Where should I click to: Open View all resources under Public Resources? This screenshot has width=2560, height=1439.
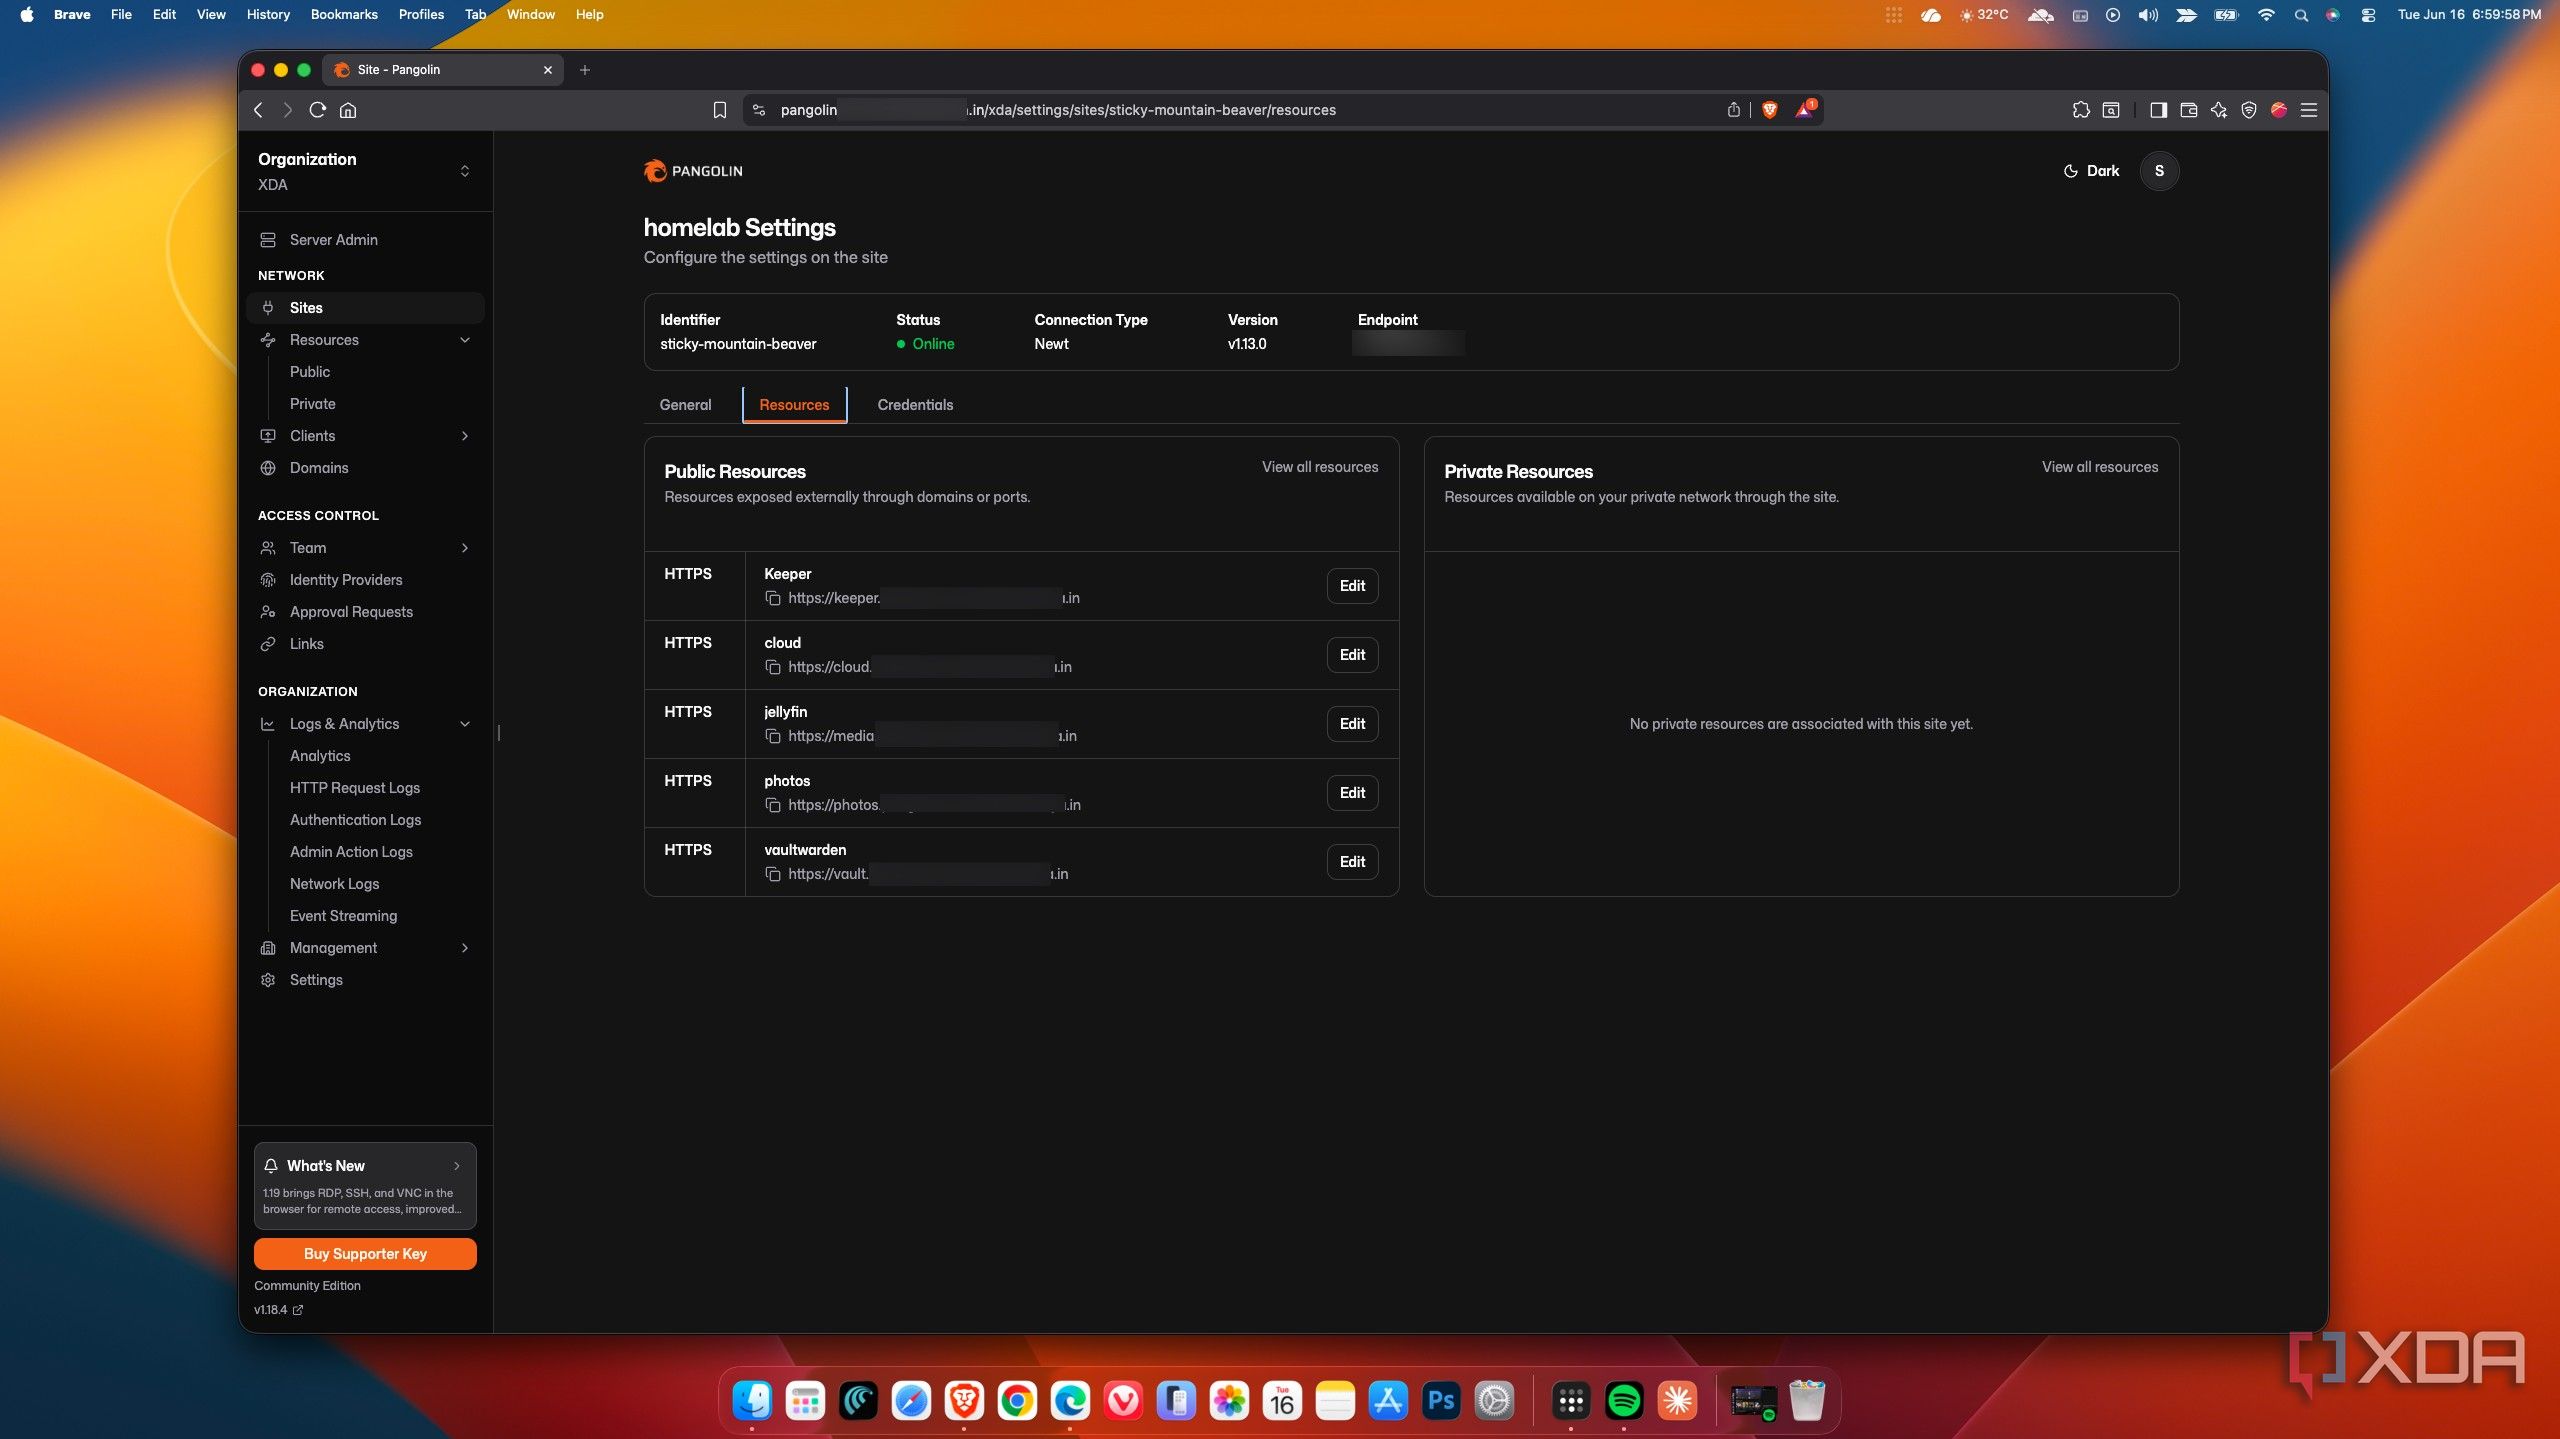pos(1319,467)
